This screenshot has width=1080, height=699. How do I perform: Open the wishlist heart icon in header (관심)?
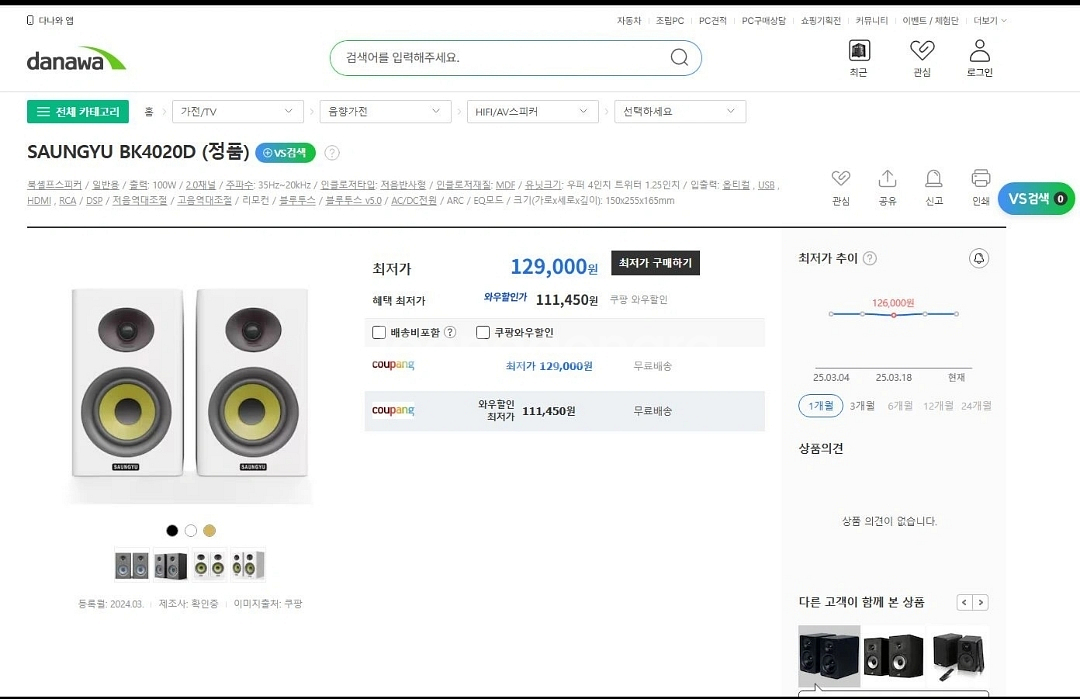(x=922, y=51)
